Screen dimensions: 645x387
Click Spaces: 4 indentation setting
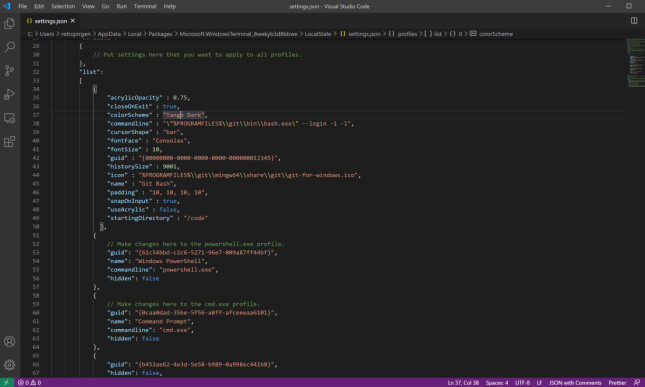click(x=497, y=382)
